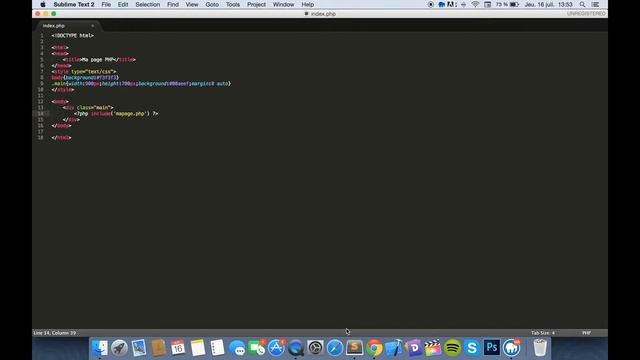Click the Adobe icon in menu bar
This screenshot has width=640, height=360.
(451, 4)
